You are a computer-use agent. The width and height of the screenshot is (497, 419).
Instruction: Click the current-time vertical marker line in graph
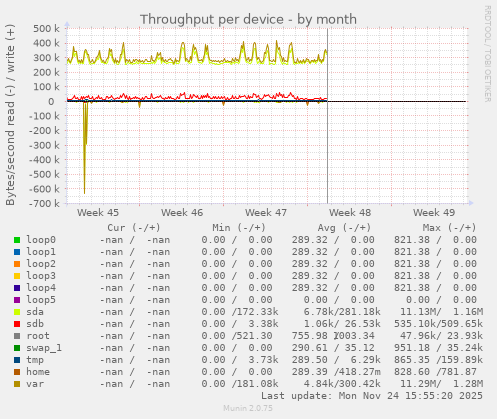[327, 116]
